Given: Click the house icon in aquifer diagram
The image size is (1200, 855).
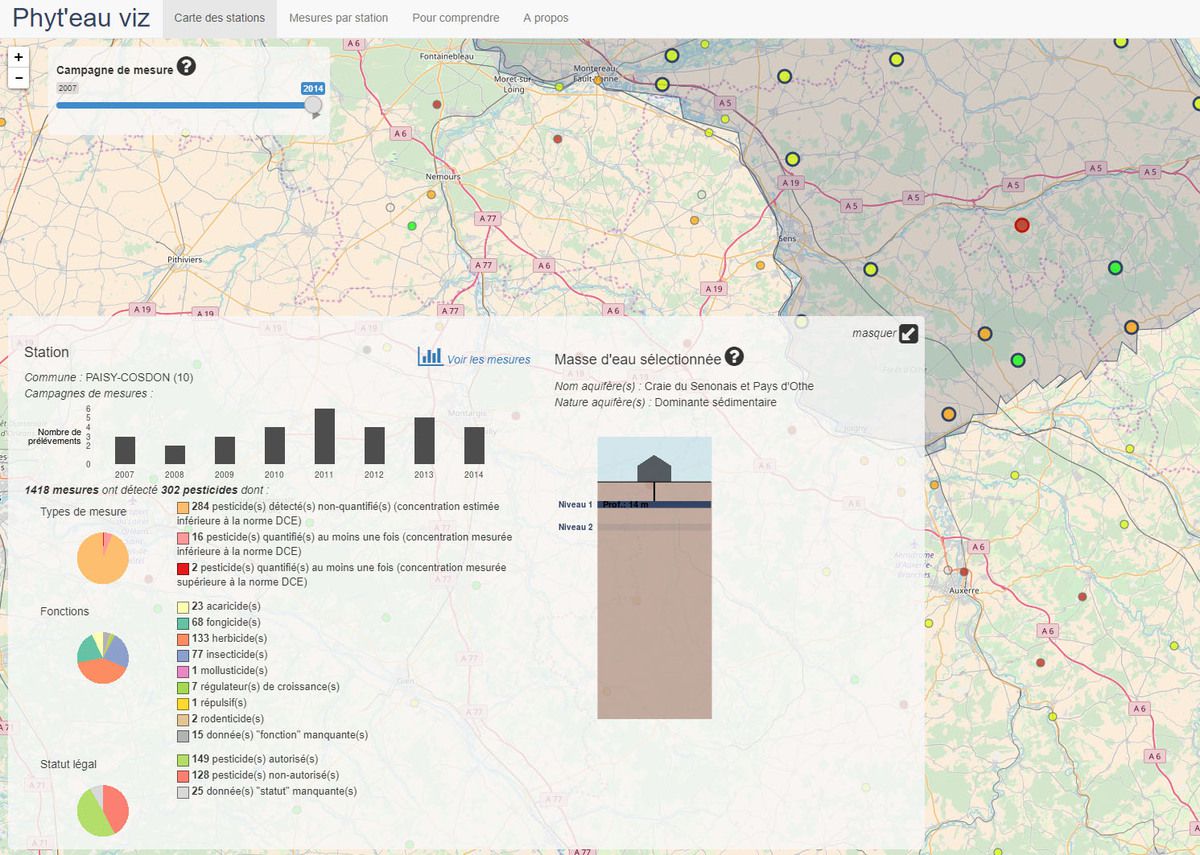Looking at the screenshot, I should click(x=654, y=467).
